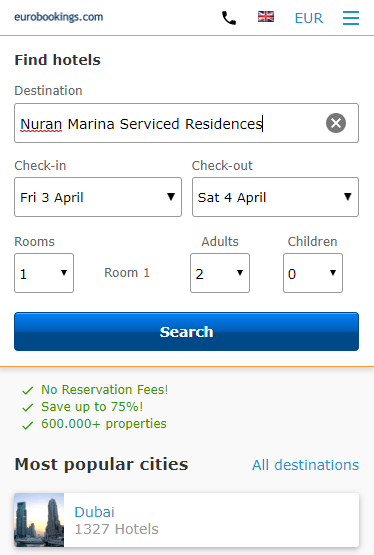374x555 pixels.
Task: Focus the Destination input field
Action: pos(186,123)
